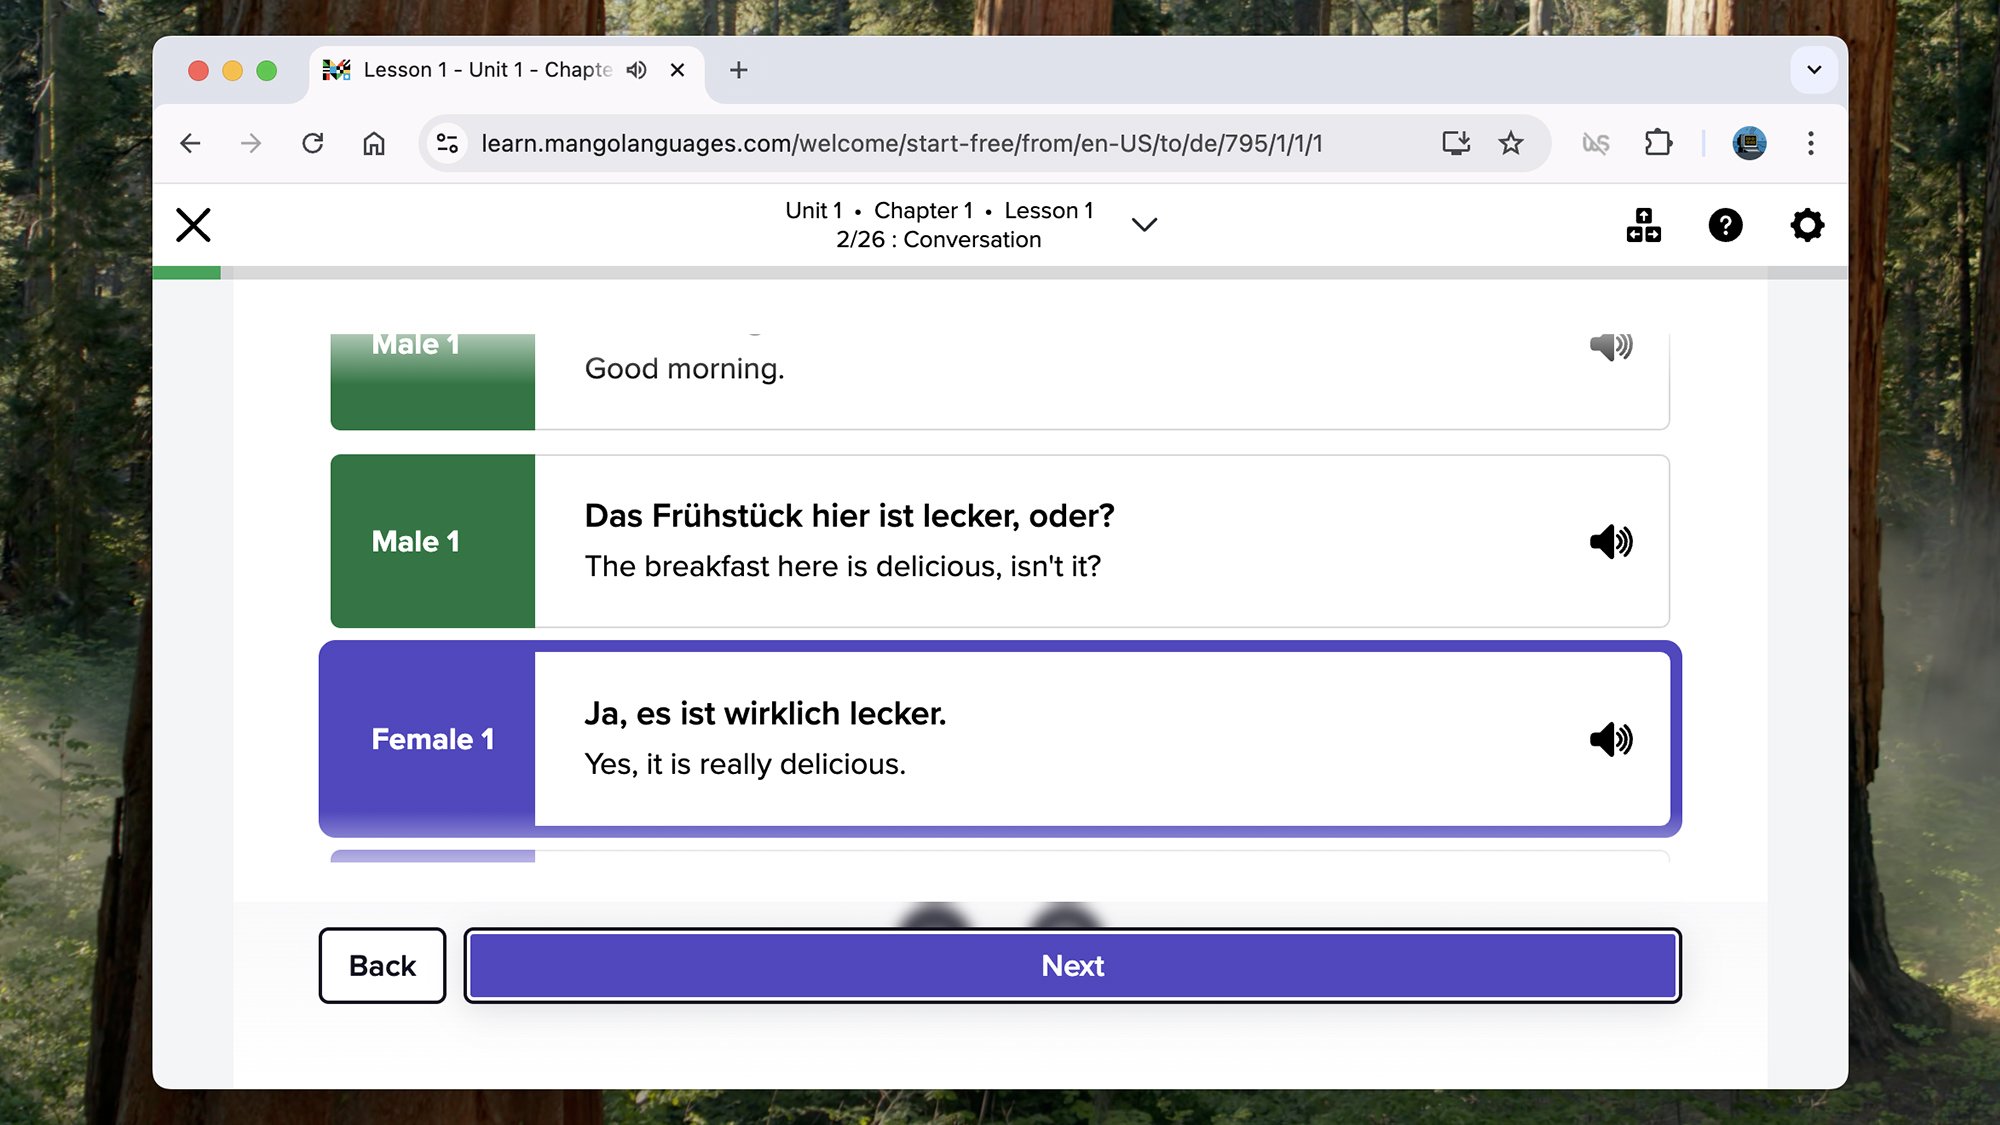Open a new browser tab
The width and height of the screenshot is (2000, 1125).
coord(738,70)
